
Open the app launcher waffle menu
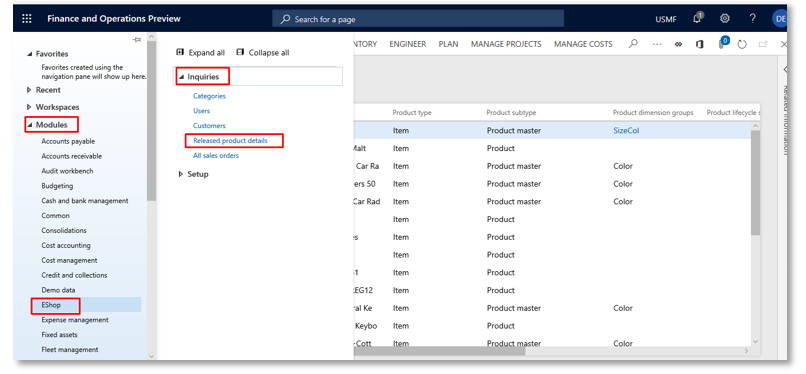[x=27, y=19]
